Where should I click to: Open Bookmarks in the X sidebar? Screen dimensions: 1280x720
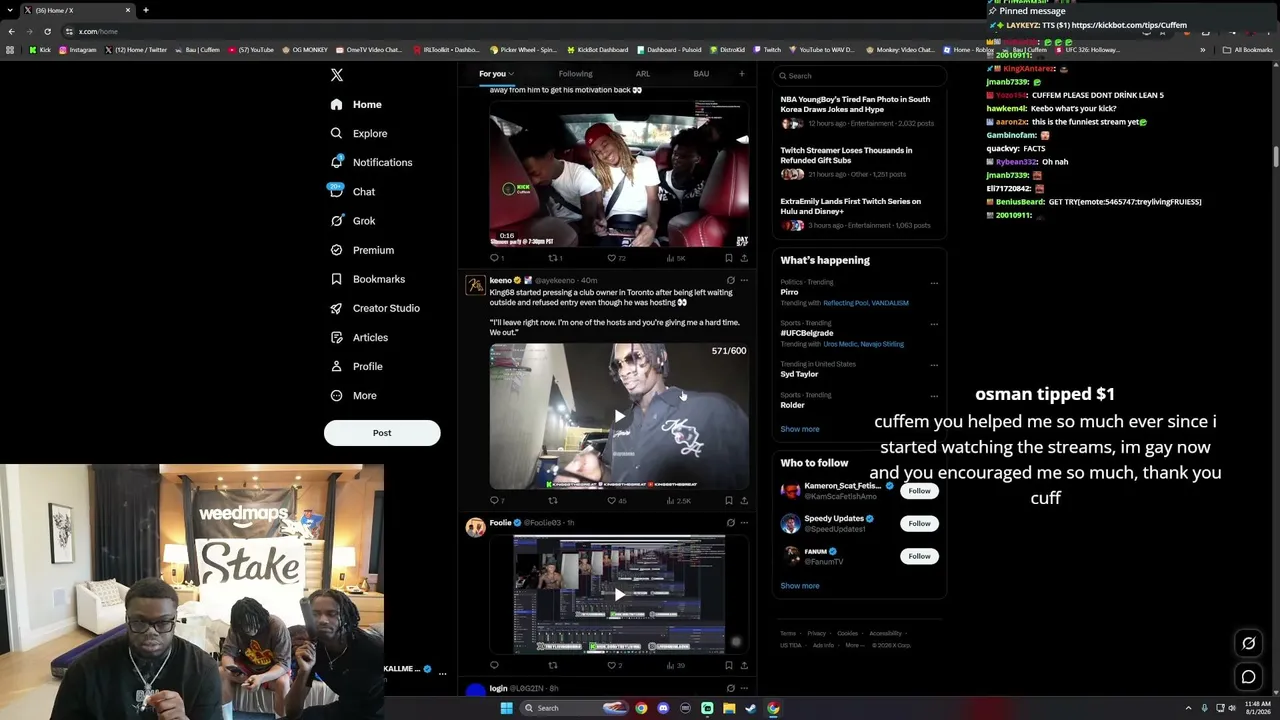click(x=367, y=279)
